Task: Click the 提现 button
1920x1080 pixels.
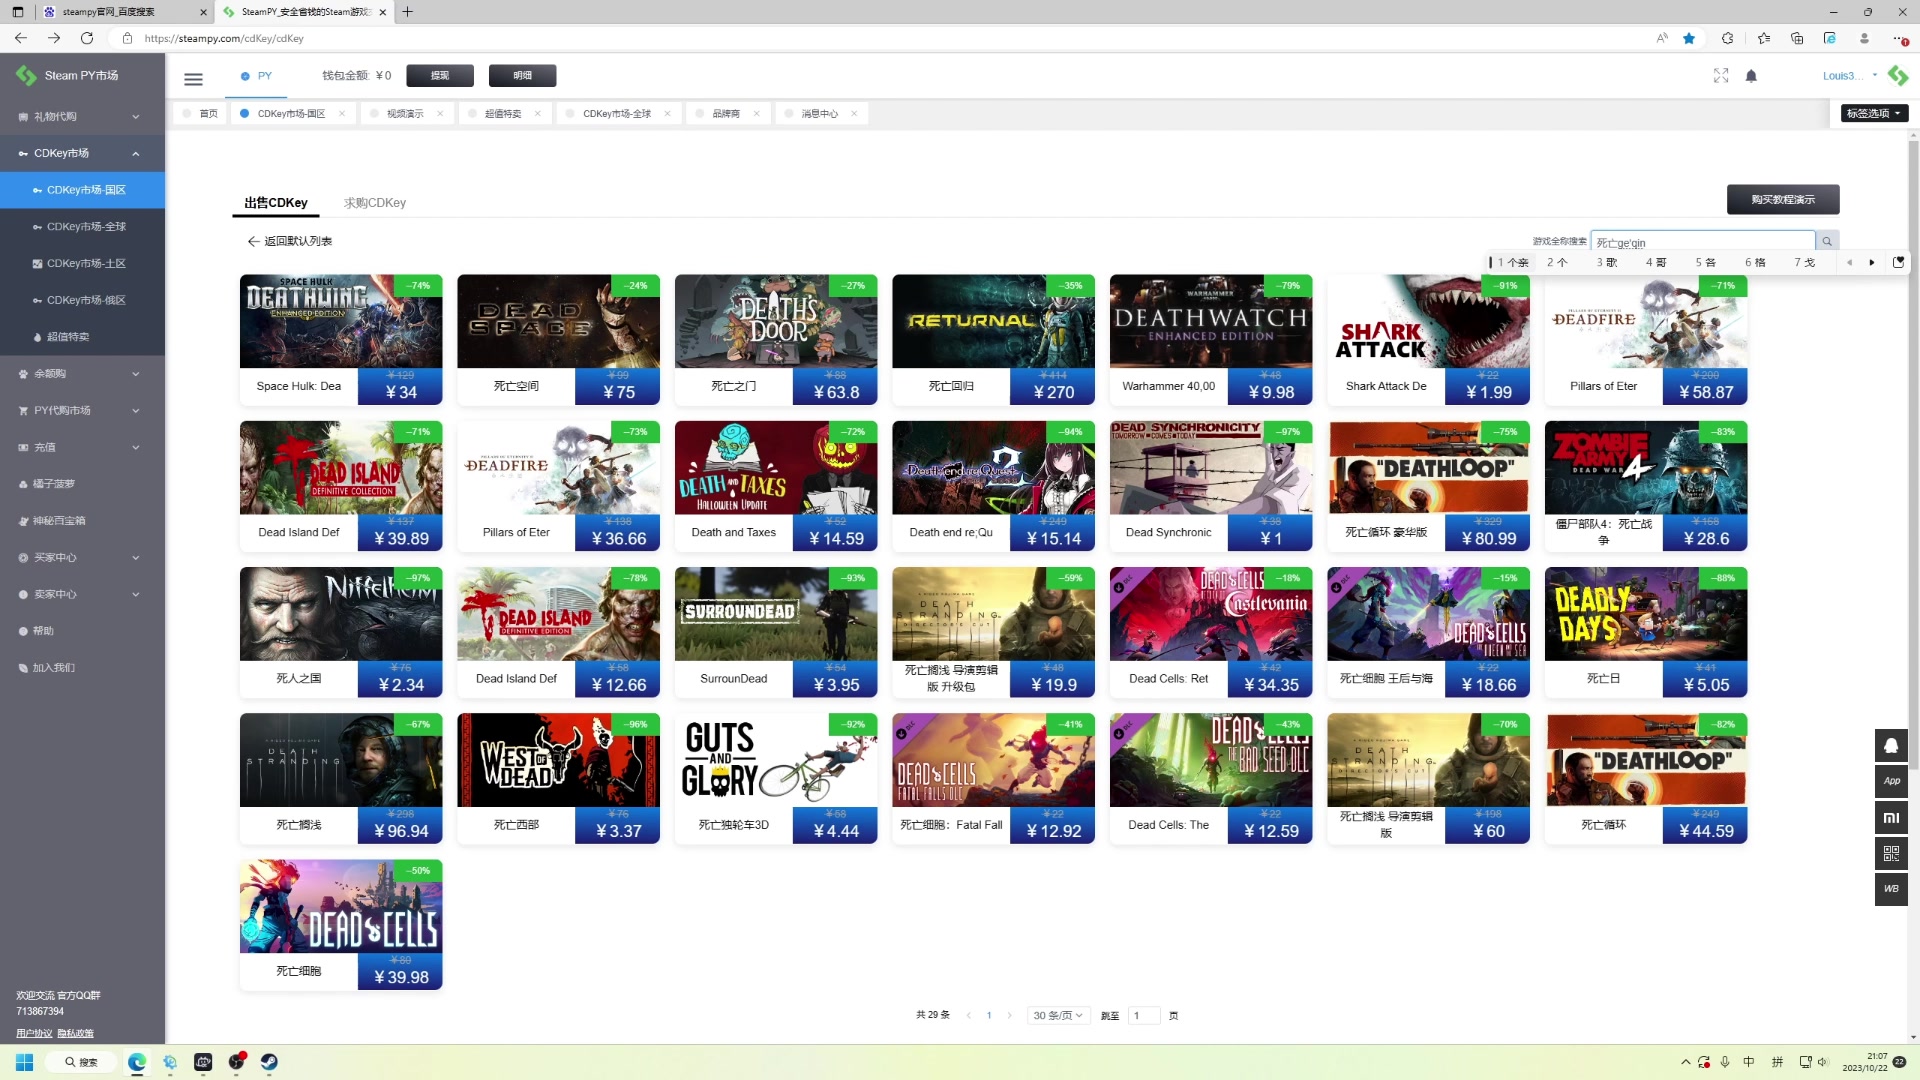Action: (x=440, y=76)
